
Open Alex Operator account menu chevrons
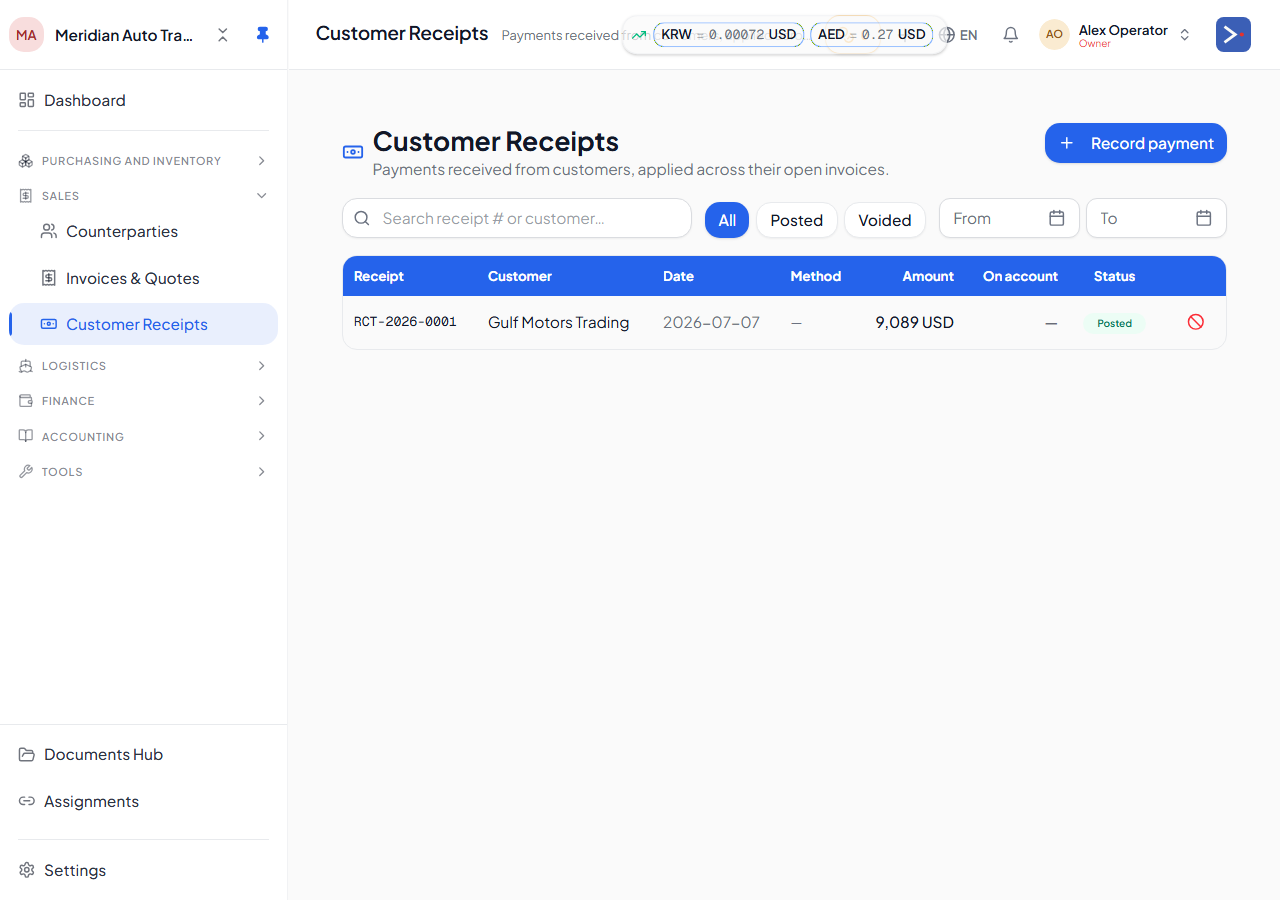coord(1185,35)
